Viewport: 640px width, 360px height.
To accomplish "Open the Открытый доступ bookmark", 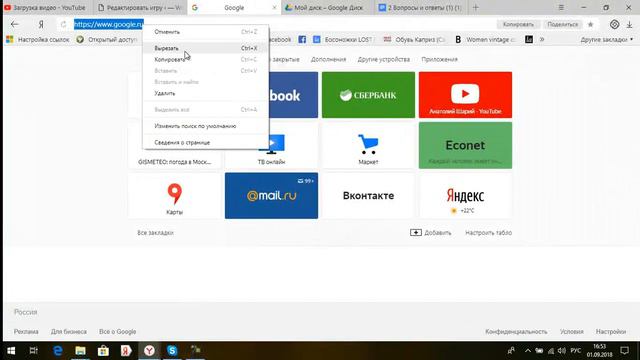I will pos(107,40).
